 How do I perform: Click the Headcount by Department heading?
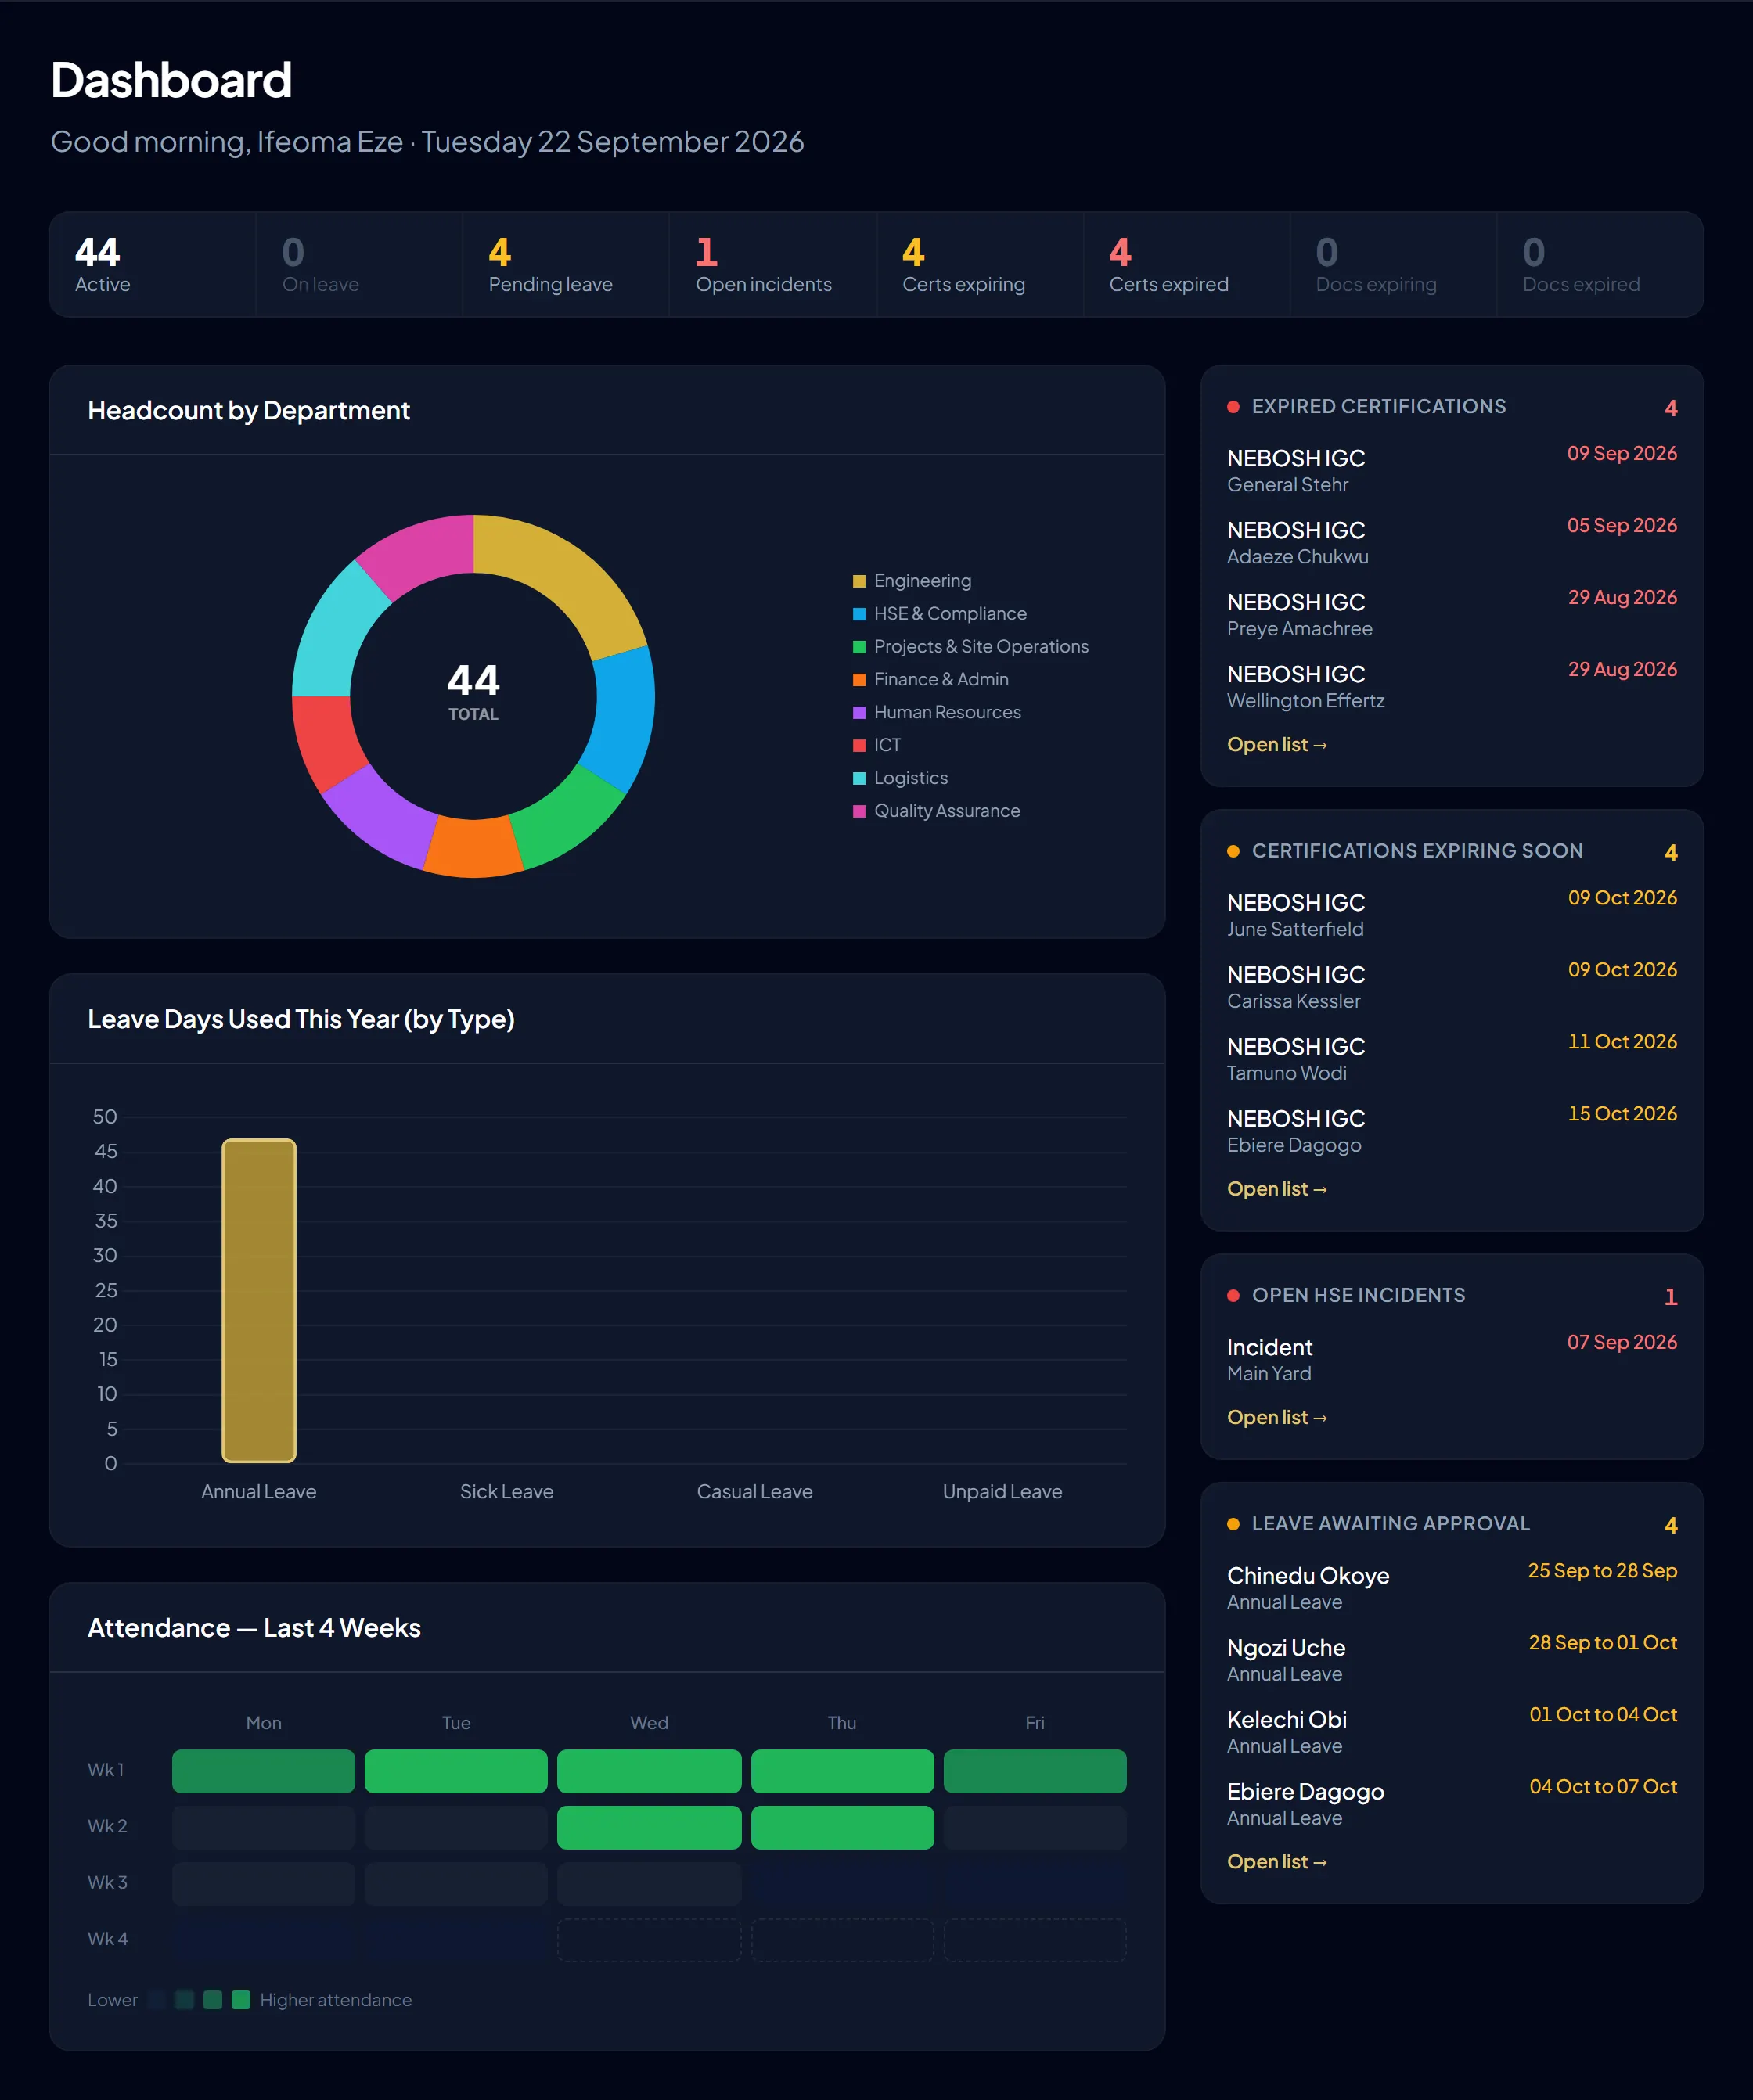pos(249,410)
